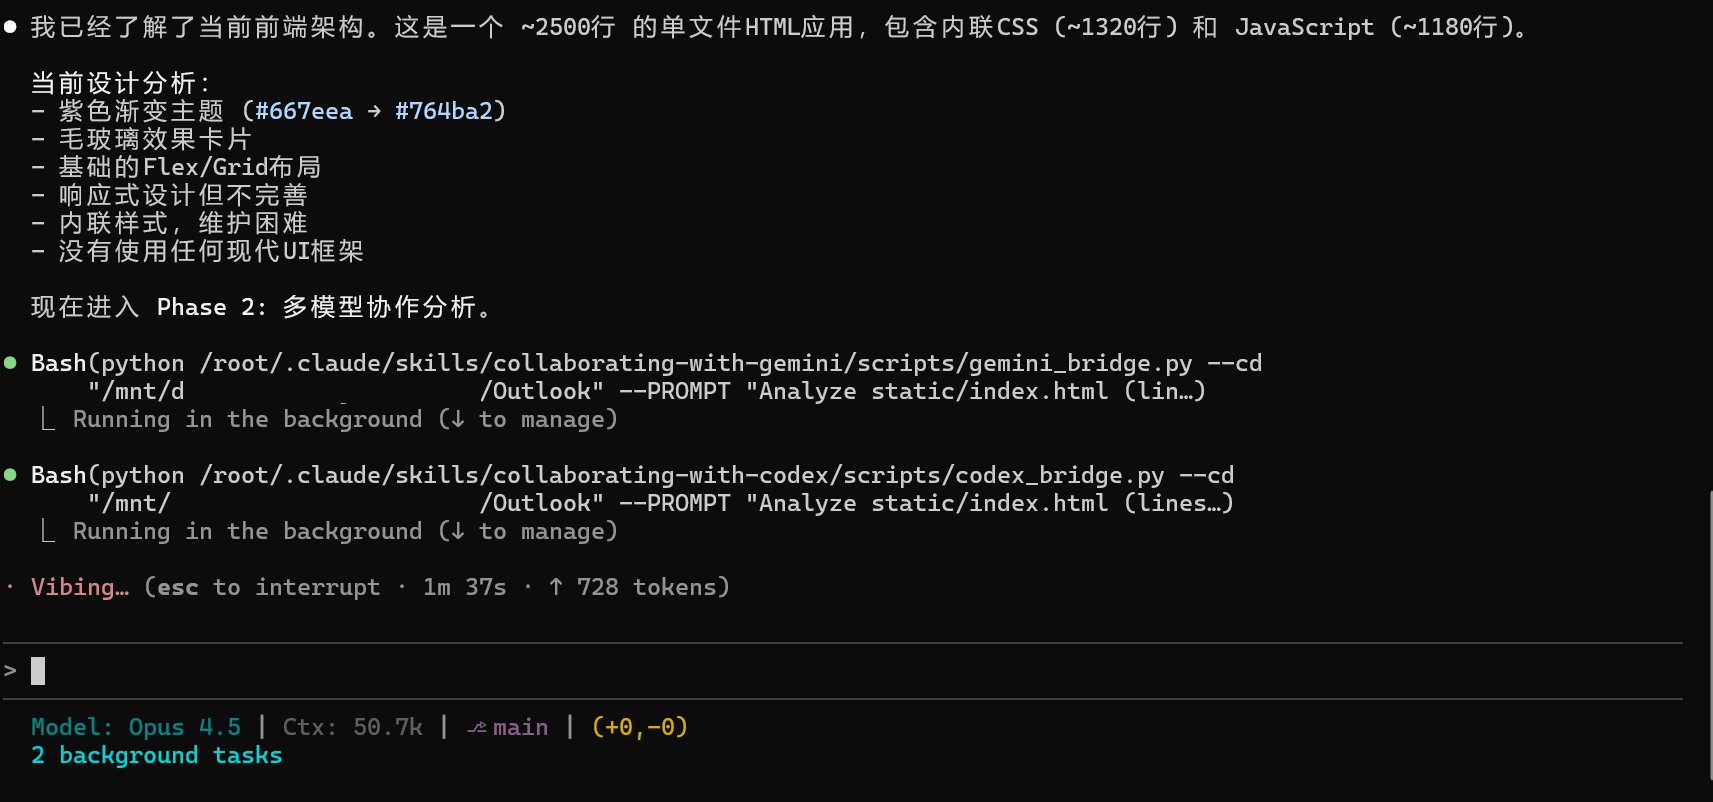This screenshot has height=802, width=1713.
Task: Click the down arrow in the gemini task's manage hint
Action: pos(458,420)
